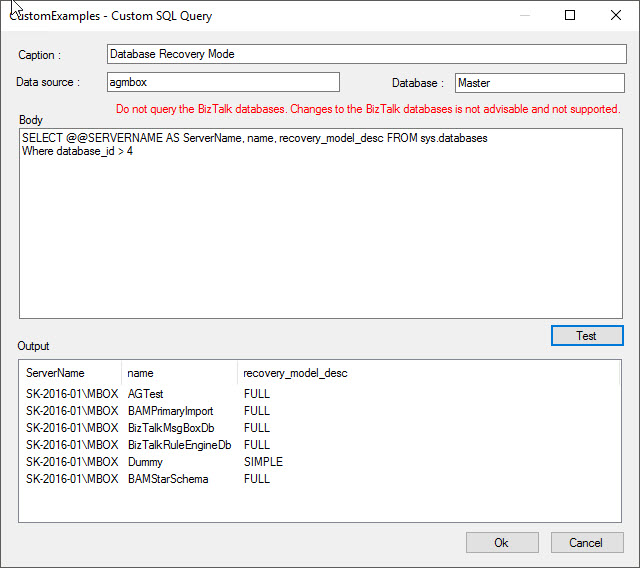Image resolution: width=640 pixels, height=568 pixels.
Task: Select the AGTest row in Output
Action: pos(146,394)
